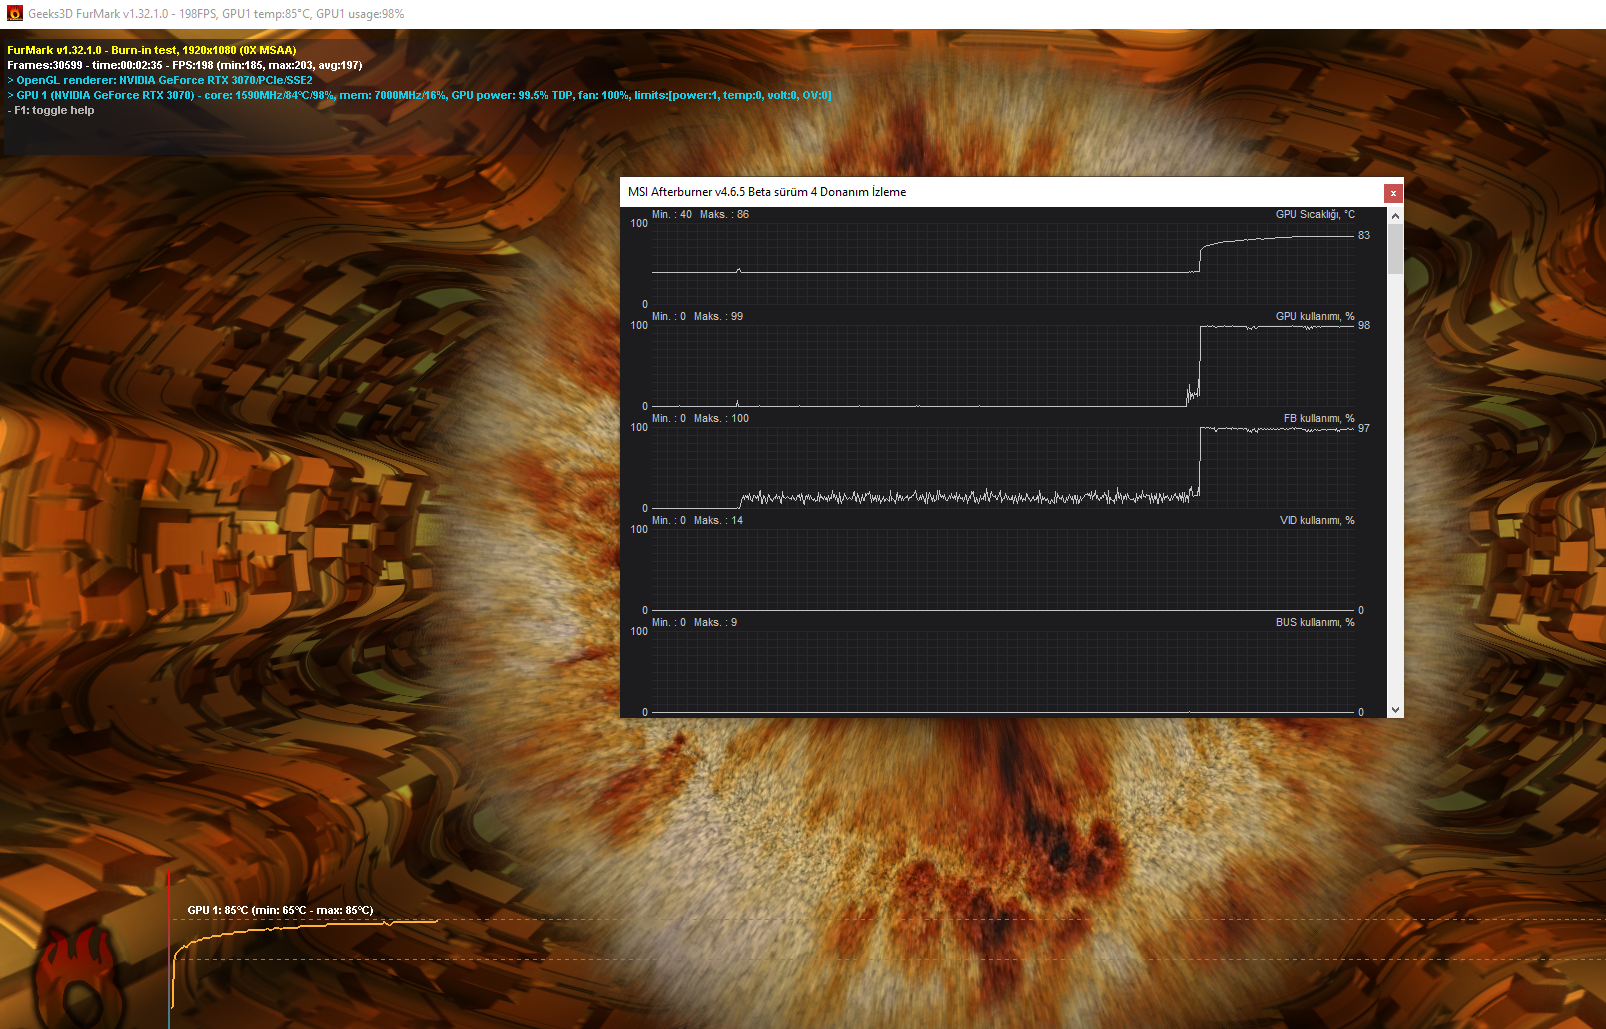Click the 'VID kullanımı, %' graph label
The height and width of the screenshot is (1029, 1606).
(x=1317, y=520)
